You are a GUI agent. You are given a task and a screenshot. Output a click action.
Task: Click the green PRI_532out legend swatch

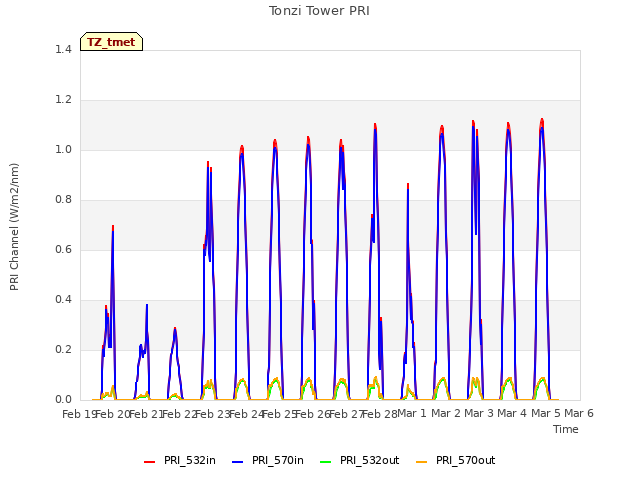tap(326, 461)
